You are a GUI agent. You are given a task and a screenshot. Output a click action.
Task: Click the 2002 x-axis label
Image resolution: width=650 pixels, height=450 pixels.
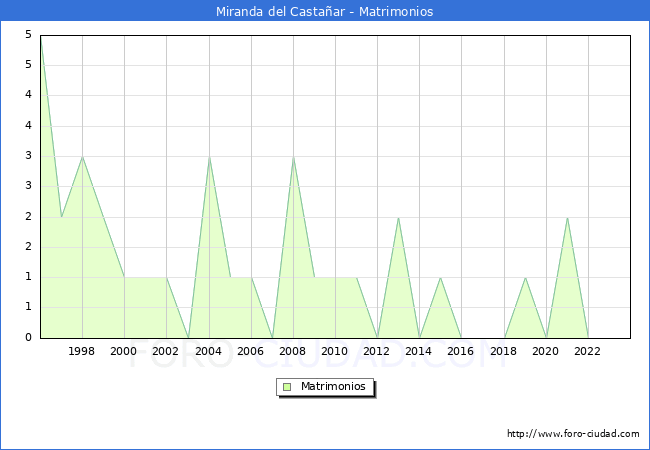click(x=165, y=351)
